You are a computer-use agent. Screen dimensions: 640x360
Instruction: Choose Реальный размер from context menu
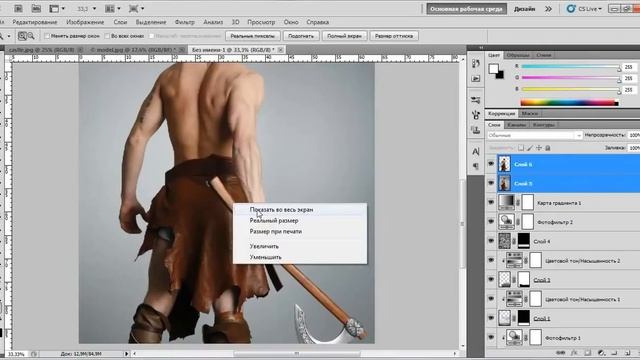pos(300,220)
